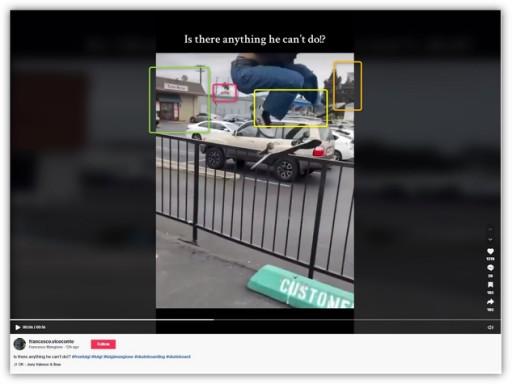Open comments via speech bubble icon
512x384 pixels.
(490, 268)
